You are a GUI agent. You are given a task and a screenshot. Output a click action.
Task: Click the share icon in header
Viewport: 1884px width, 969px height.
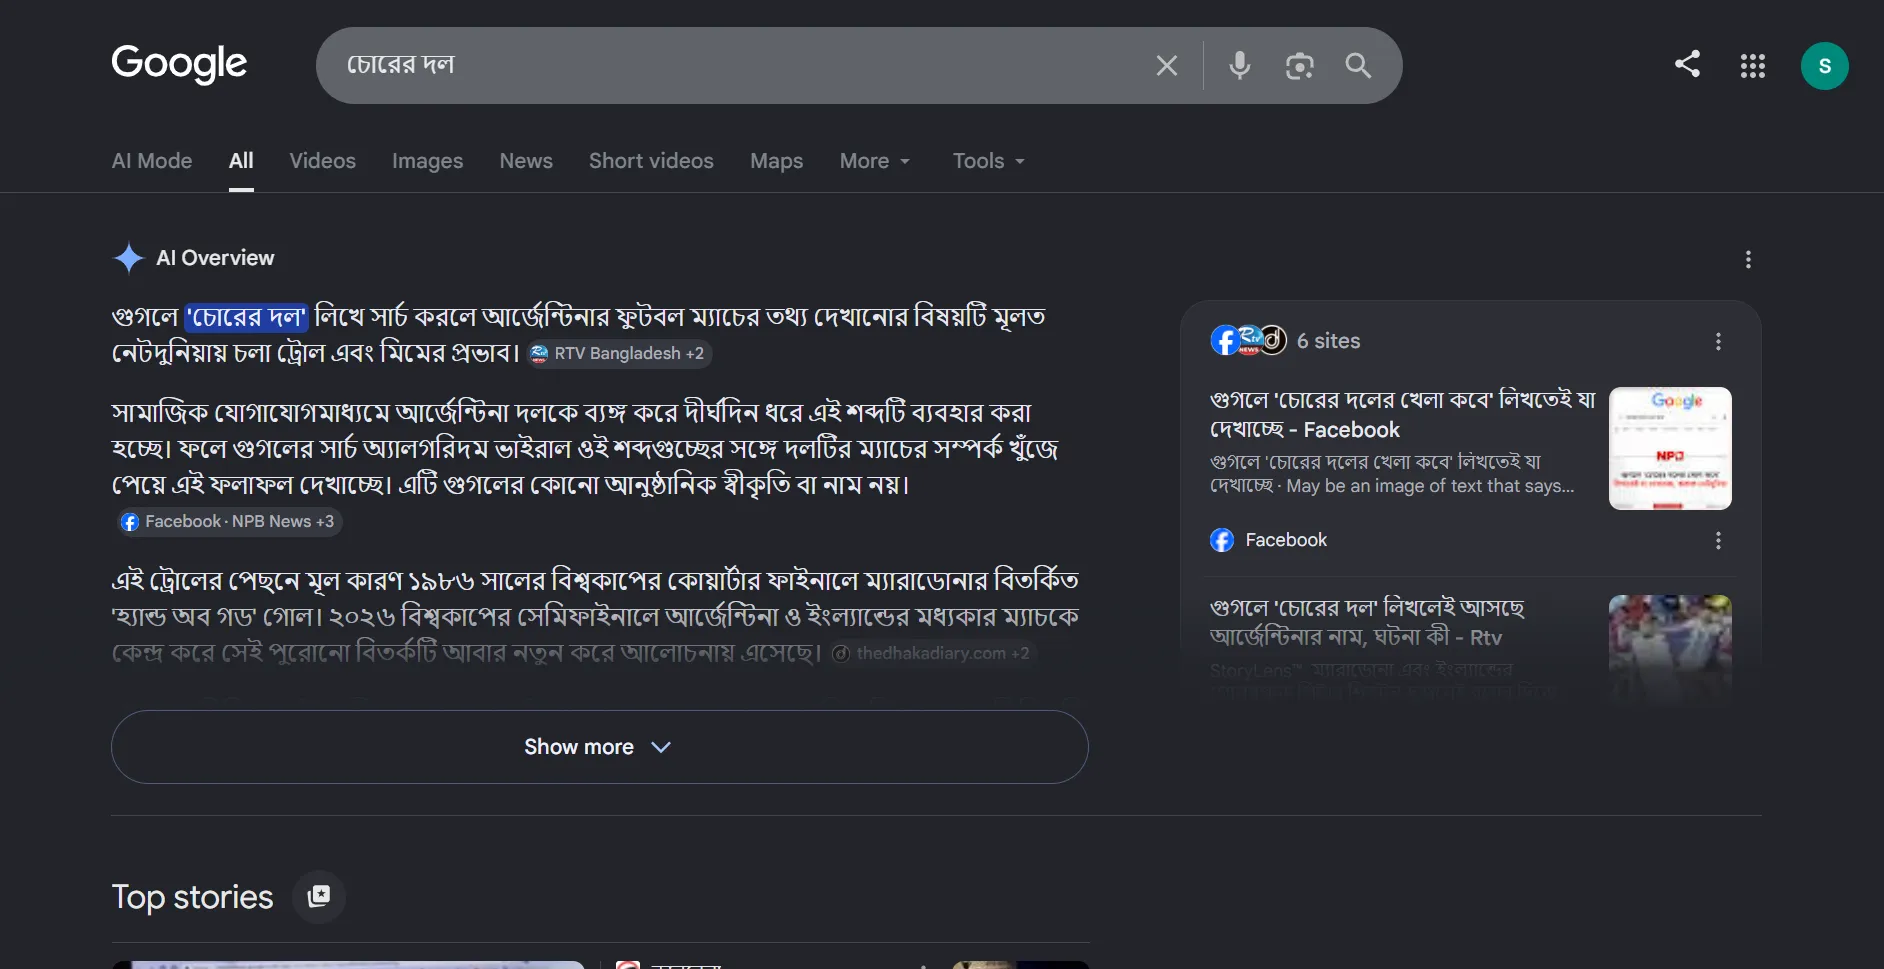pyautogui.click(x=1688, y=64)
